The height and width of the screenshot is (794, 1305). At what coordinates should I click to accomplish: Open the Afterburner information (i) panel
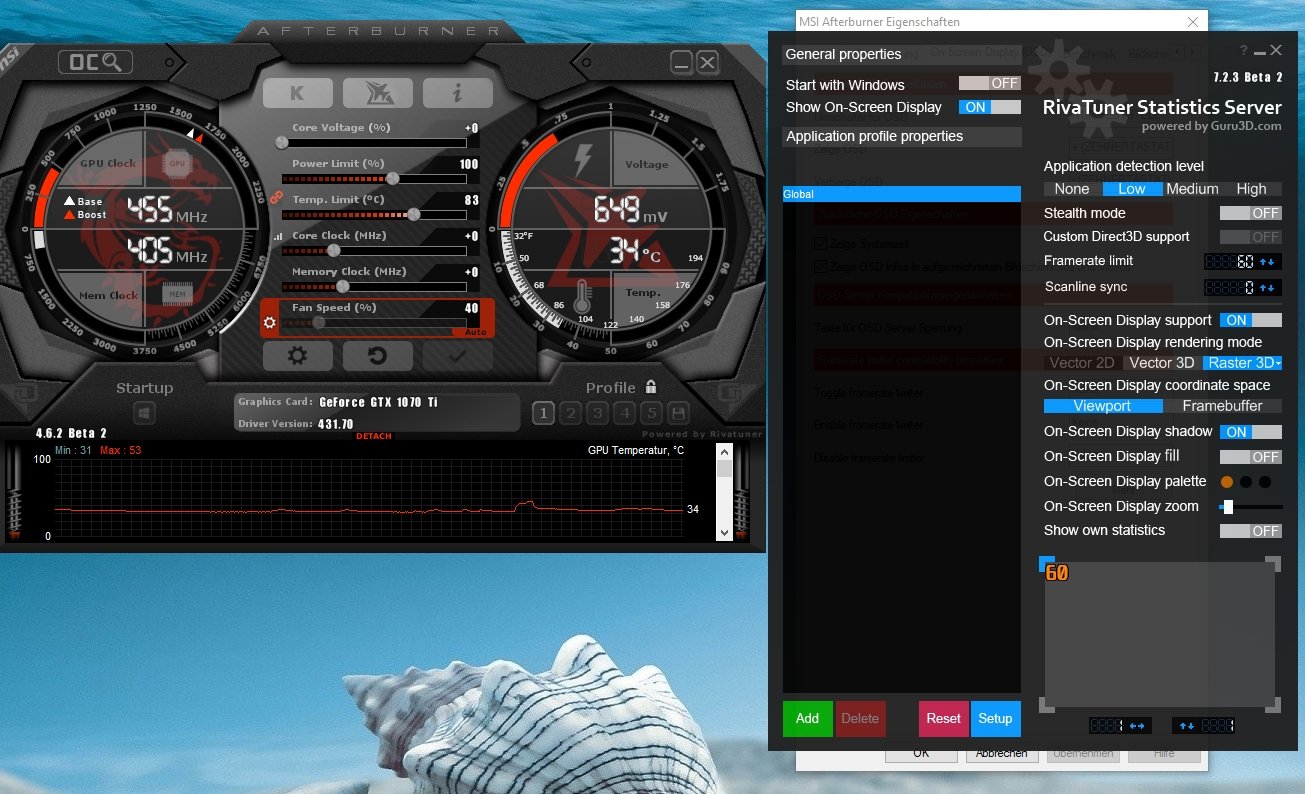[458, 93]
